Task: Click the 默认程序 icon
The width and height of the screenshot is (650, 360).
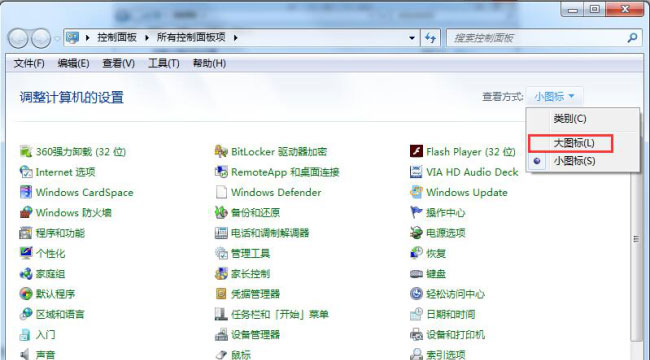Action: point(26,294)
